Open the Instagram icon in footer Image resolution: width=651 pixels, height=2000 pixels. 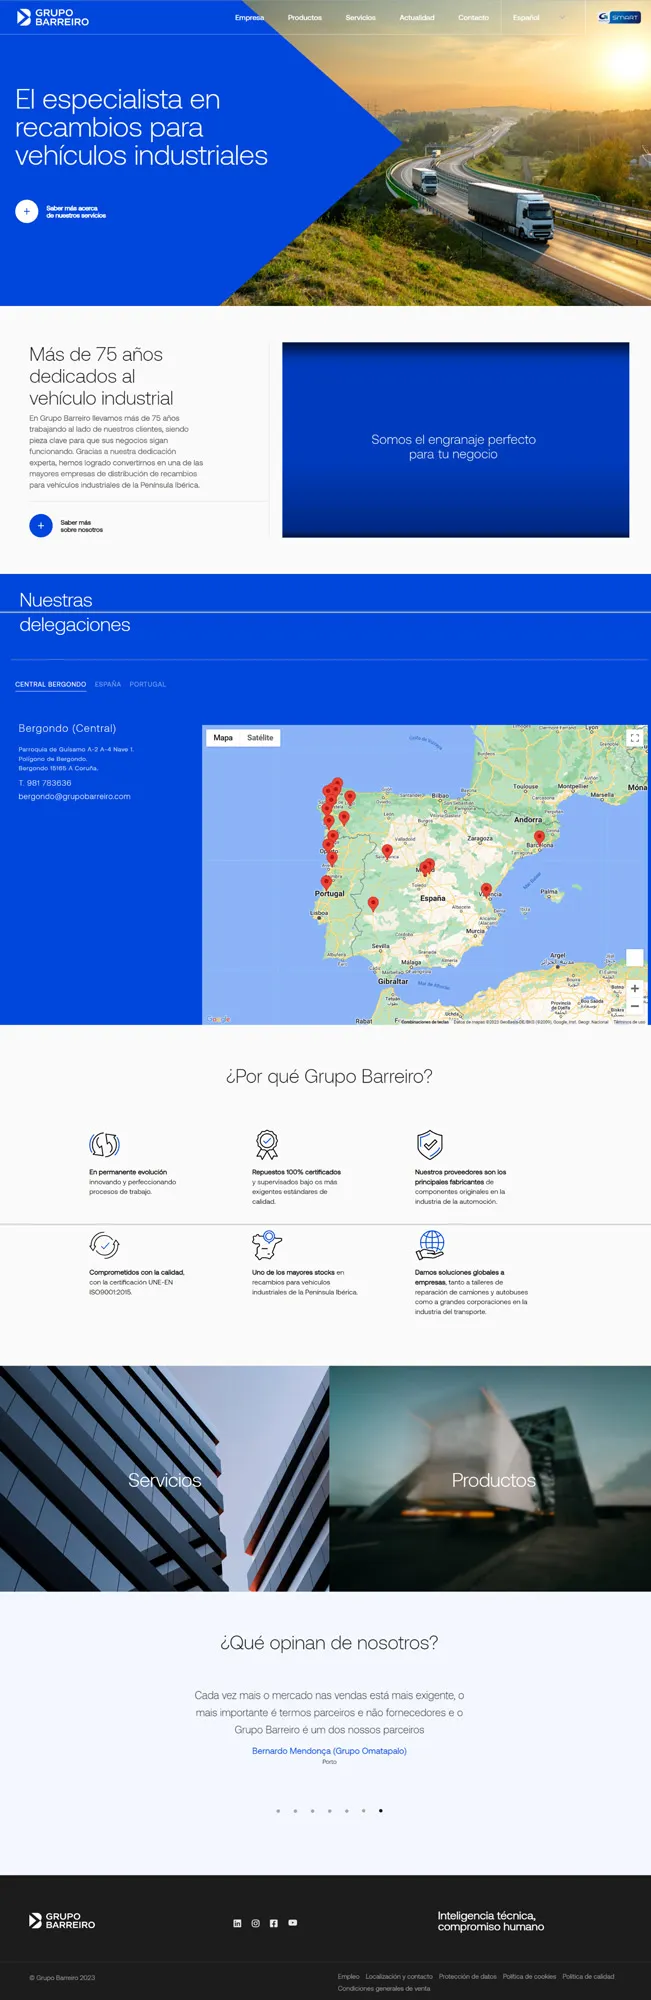255,1923
